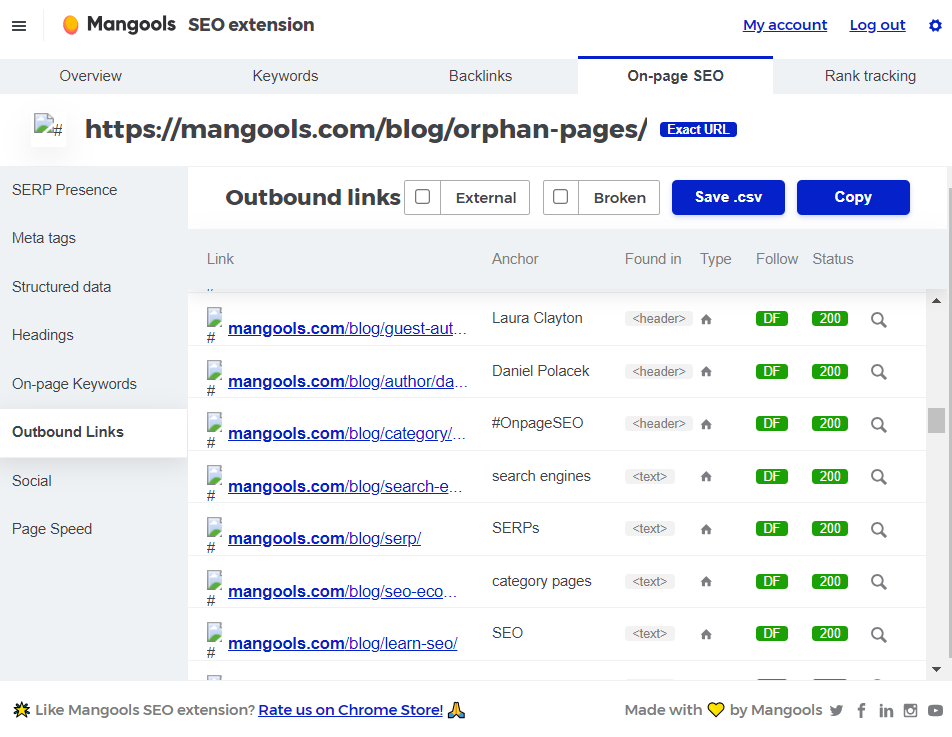Inspect the #OnpageSEO row magnifier
The image size is (952, 737).
tap(879, 424)
